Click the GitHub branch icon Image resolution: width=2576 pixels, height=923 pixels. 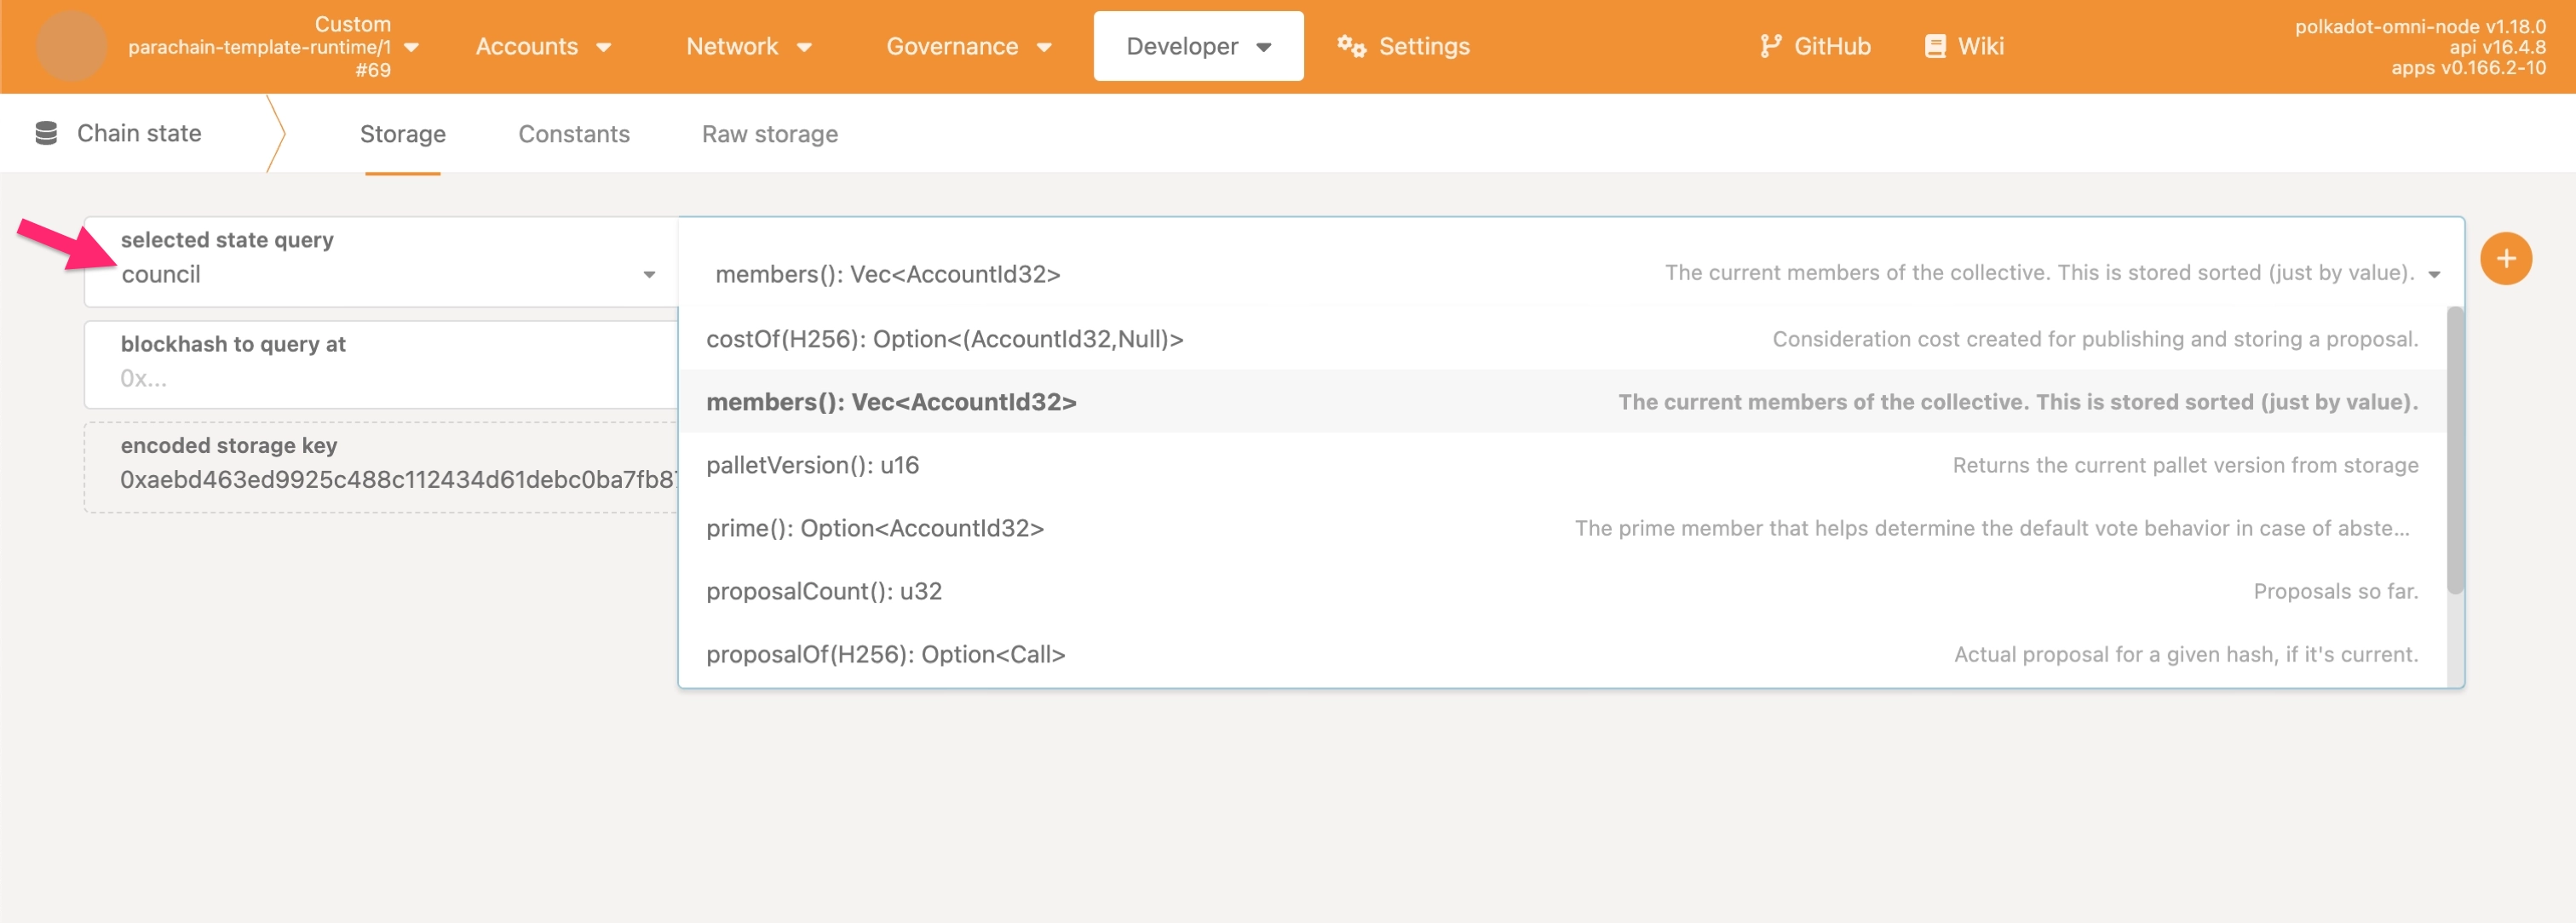coord(1769,46)
